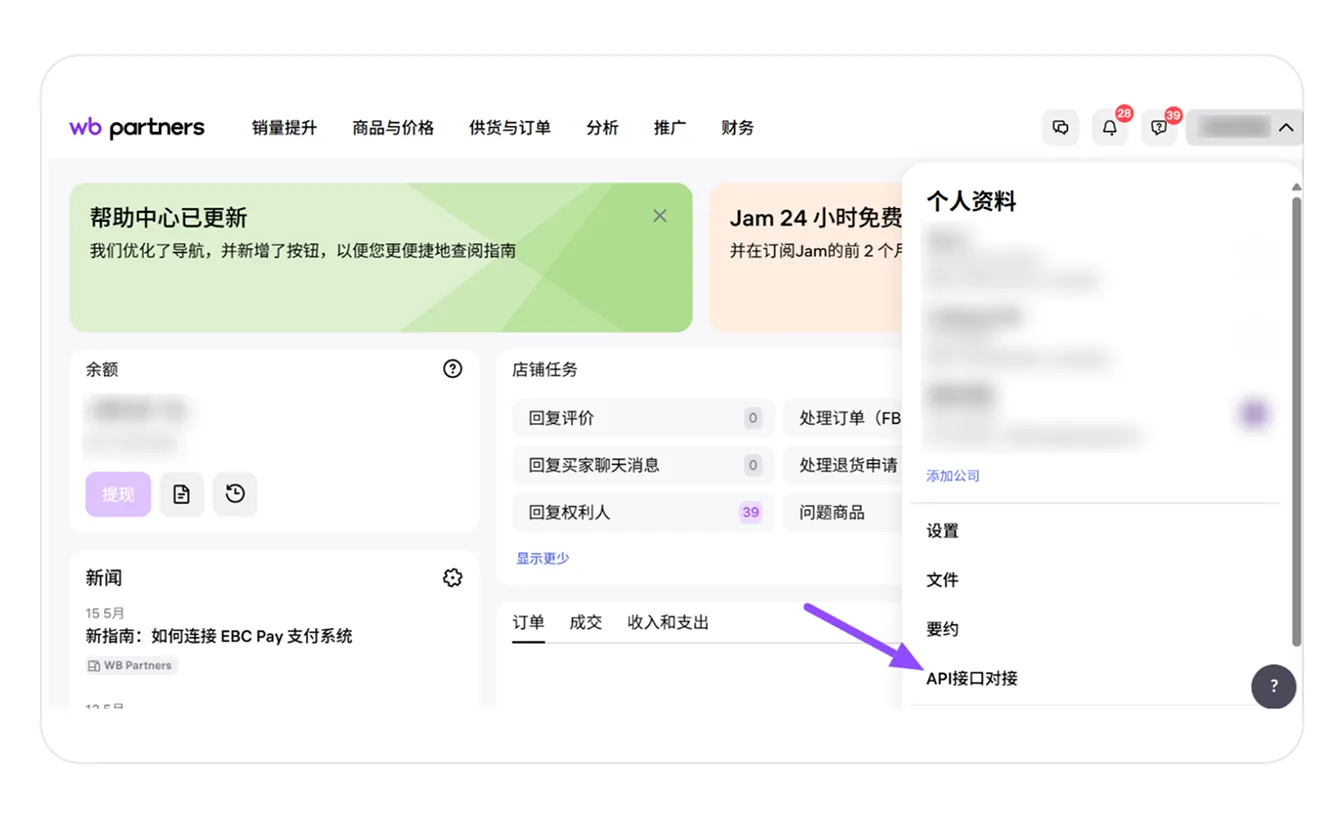Open the 问题商品 task
Viewport: 1344px width, 818px height.
(x=843, y=512)
